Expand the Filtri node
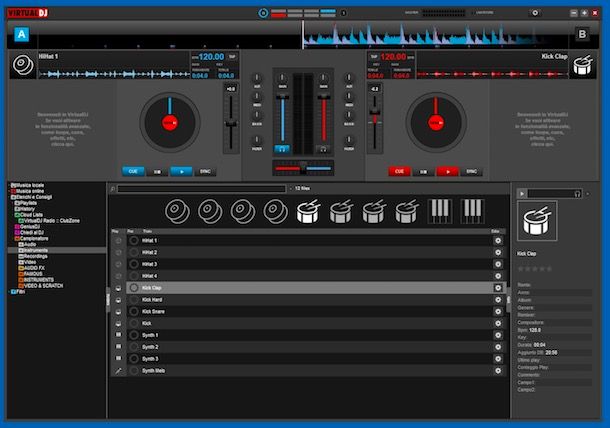The image size is (610, 428). 10,291
